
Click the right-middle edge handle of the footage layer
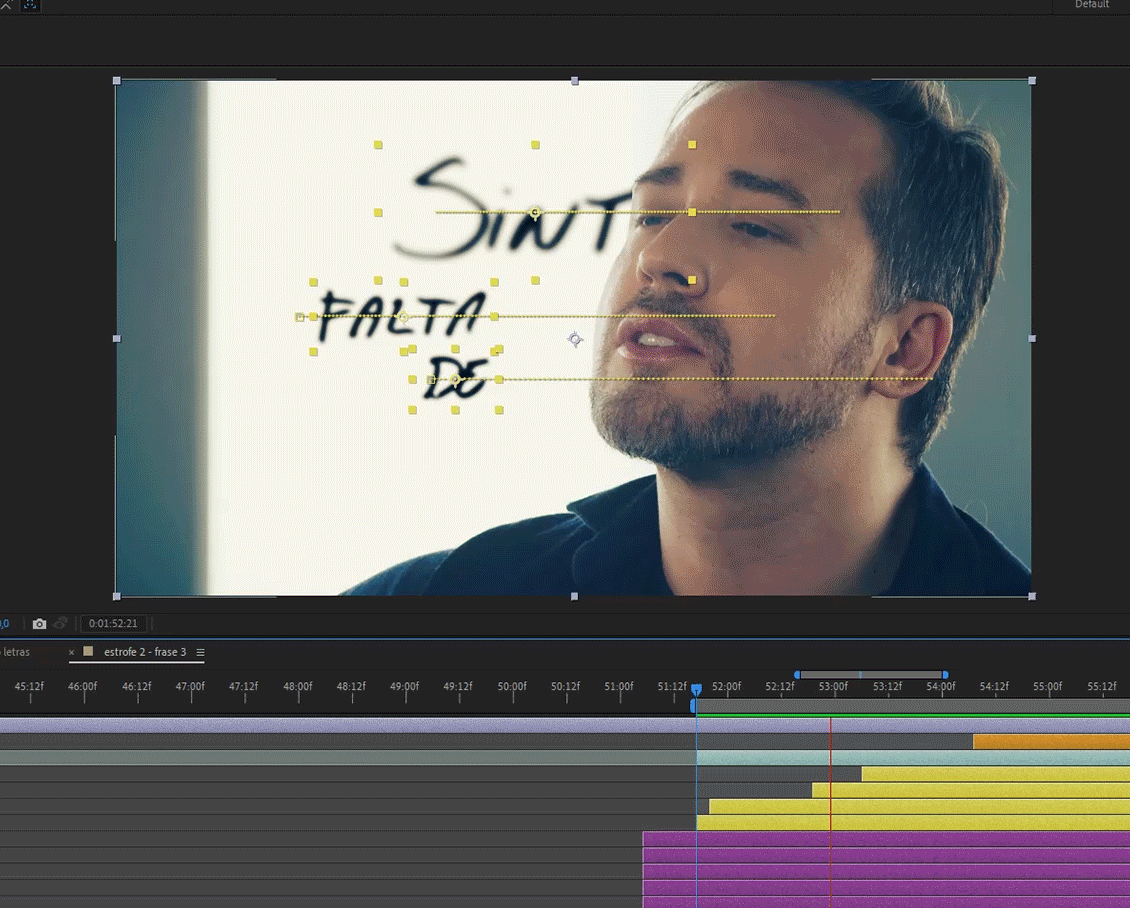[x=1032, y=339]
